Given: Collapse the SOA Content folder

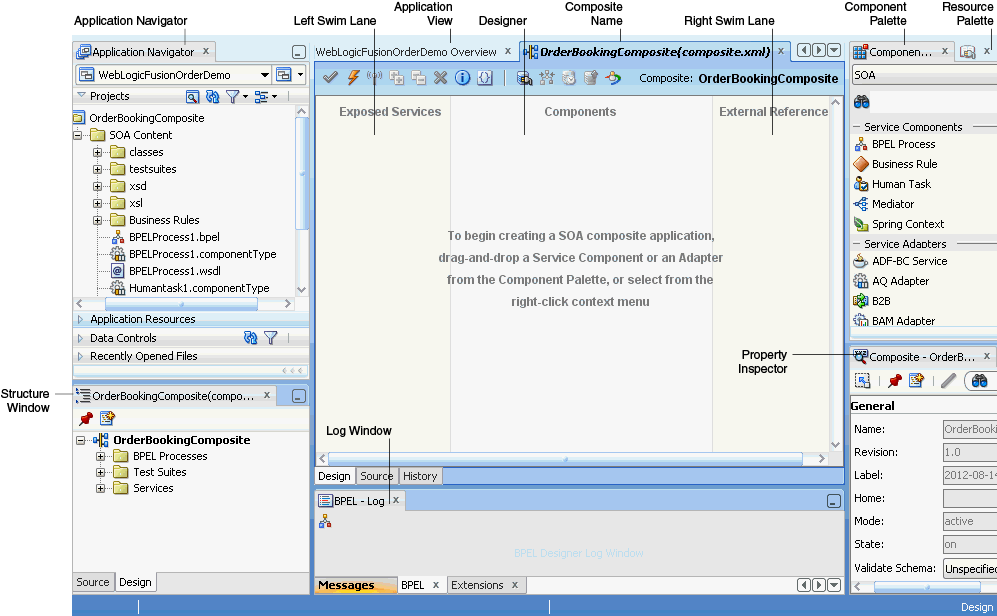Looking at the screenshot, I should pos(78,135).
